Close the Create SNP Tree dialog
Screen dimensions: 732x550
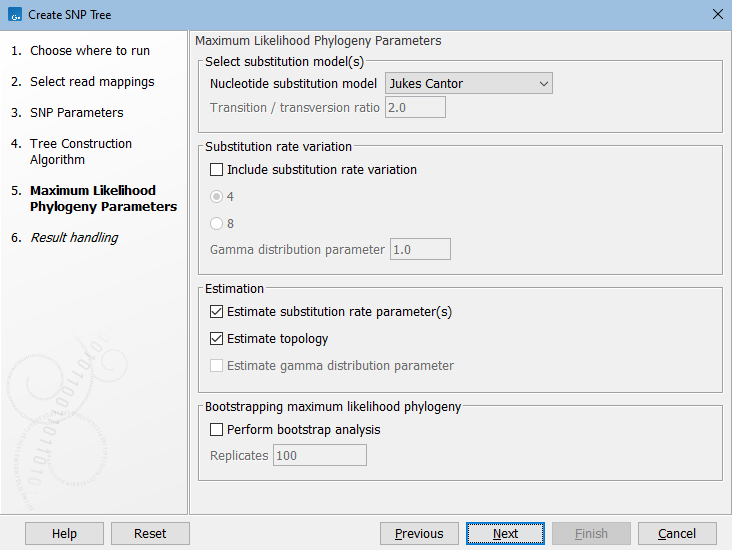(x=716, y=14)
